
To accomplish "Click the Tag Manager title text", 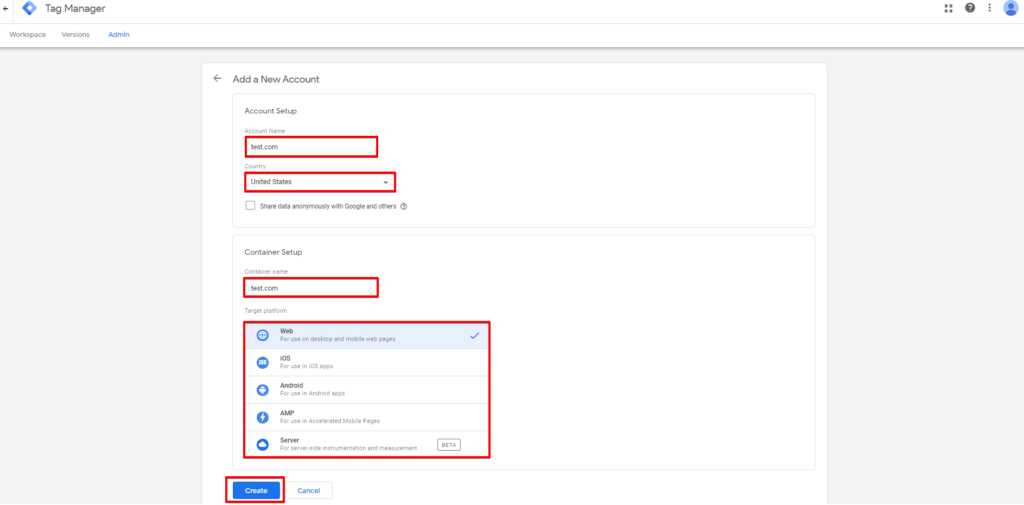I will coord(75,8).
